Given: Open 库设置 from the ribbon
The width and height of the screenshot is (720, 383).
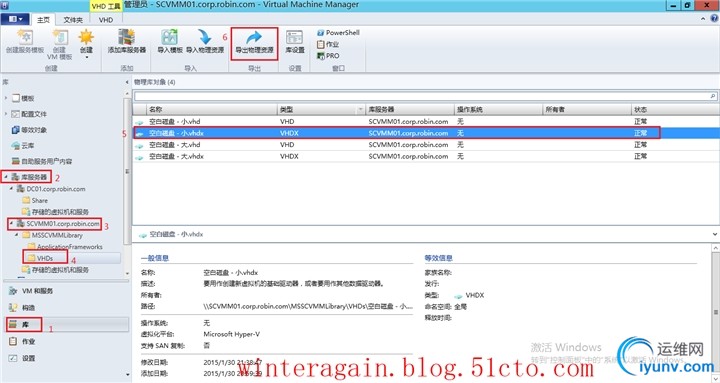Looking at the screenshot, I should point(295,41).
